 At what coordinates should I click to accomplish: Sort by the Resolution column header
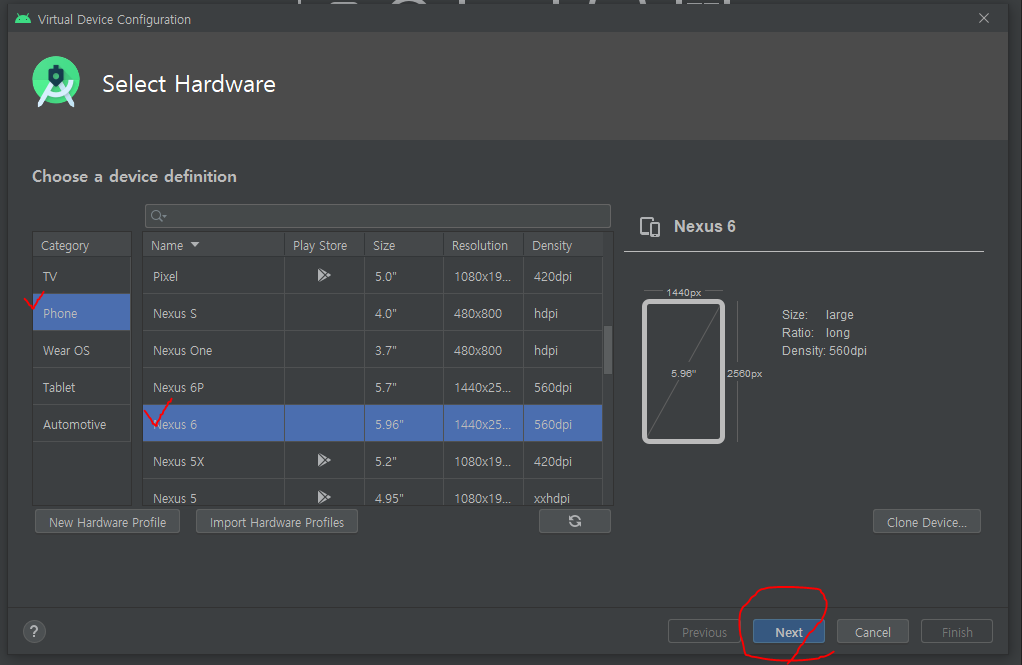click(x=483, y=245)
